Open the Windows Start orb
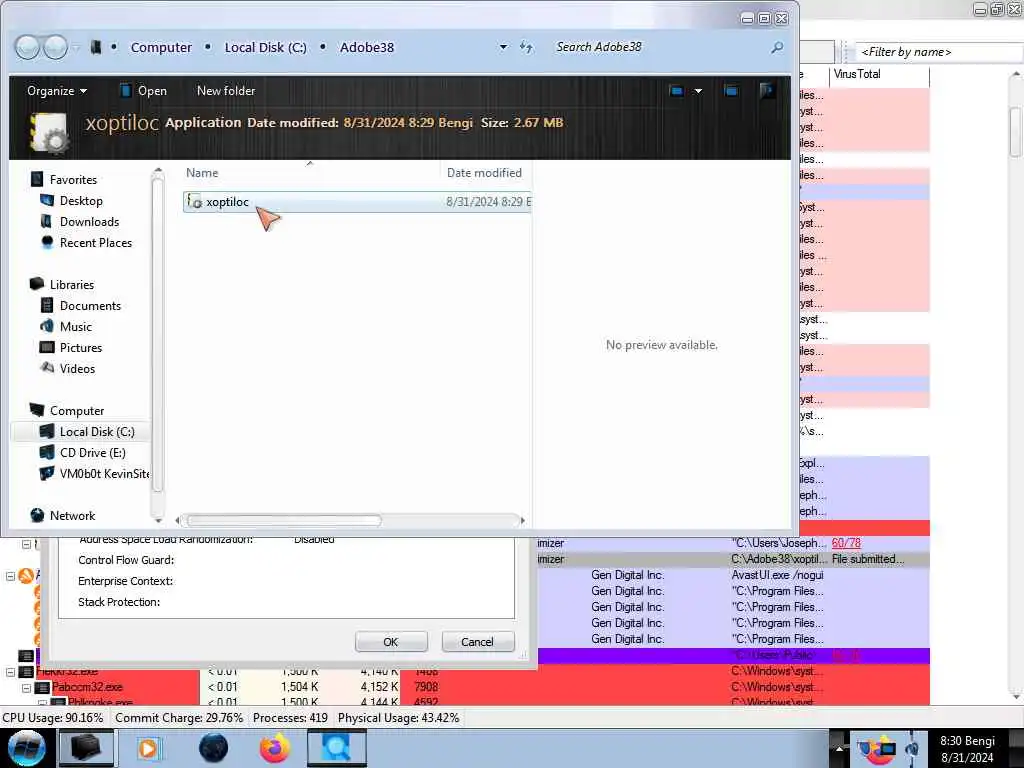The image size is (1024, 768). 27,748
